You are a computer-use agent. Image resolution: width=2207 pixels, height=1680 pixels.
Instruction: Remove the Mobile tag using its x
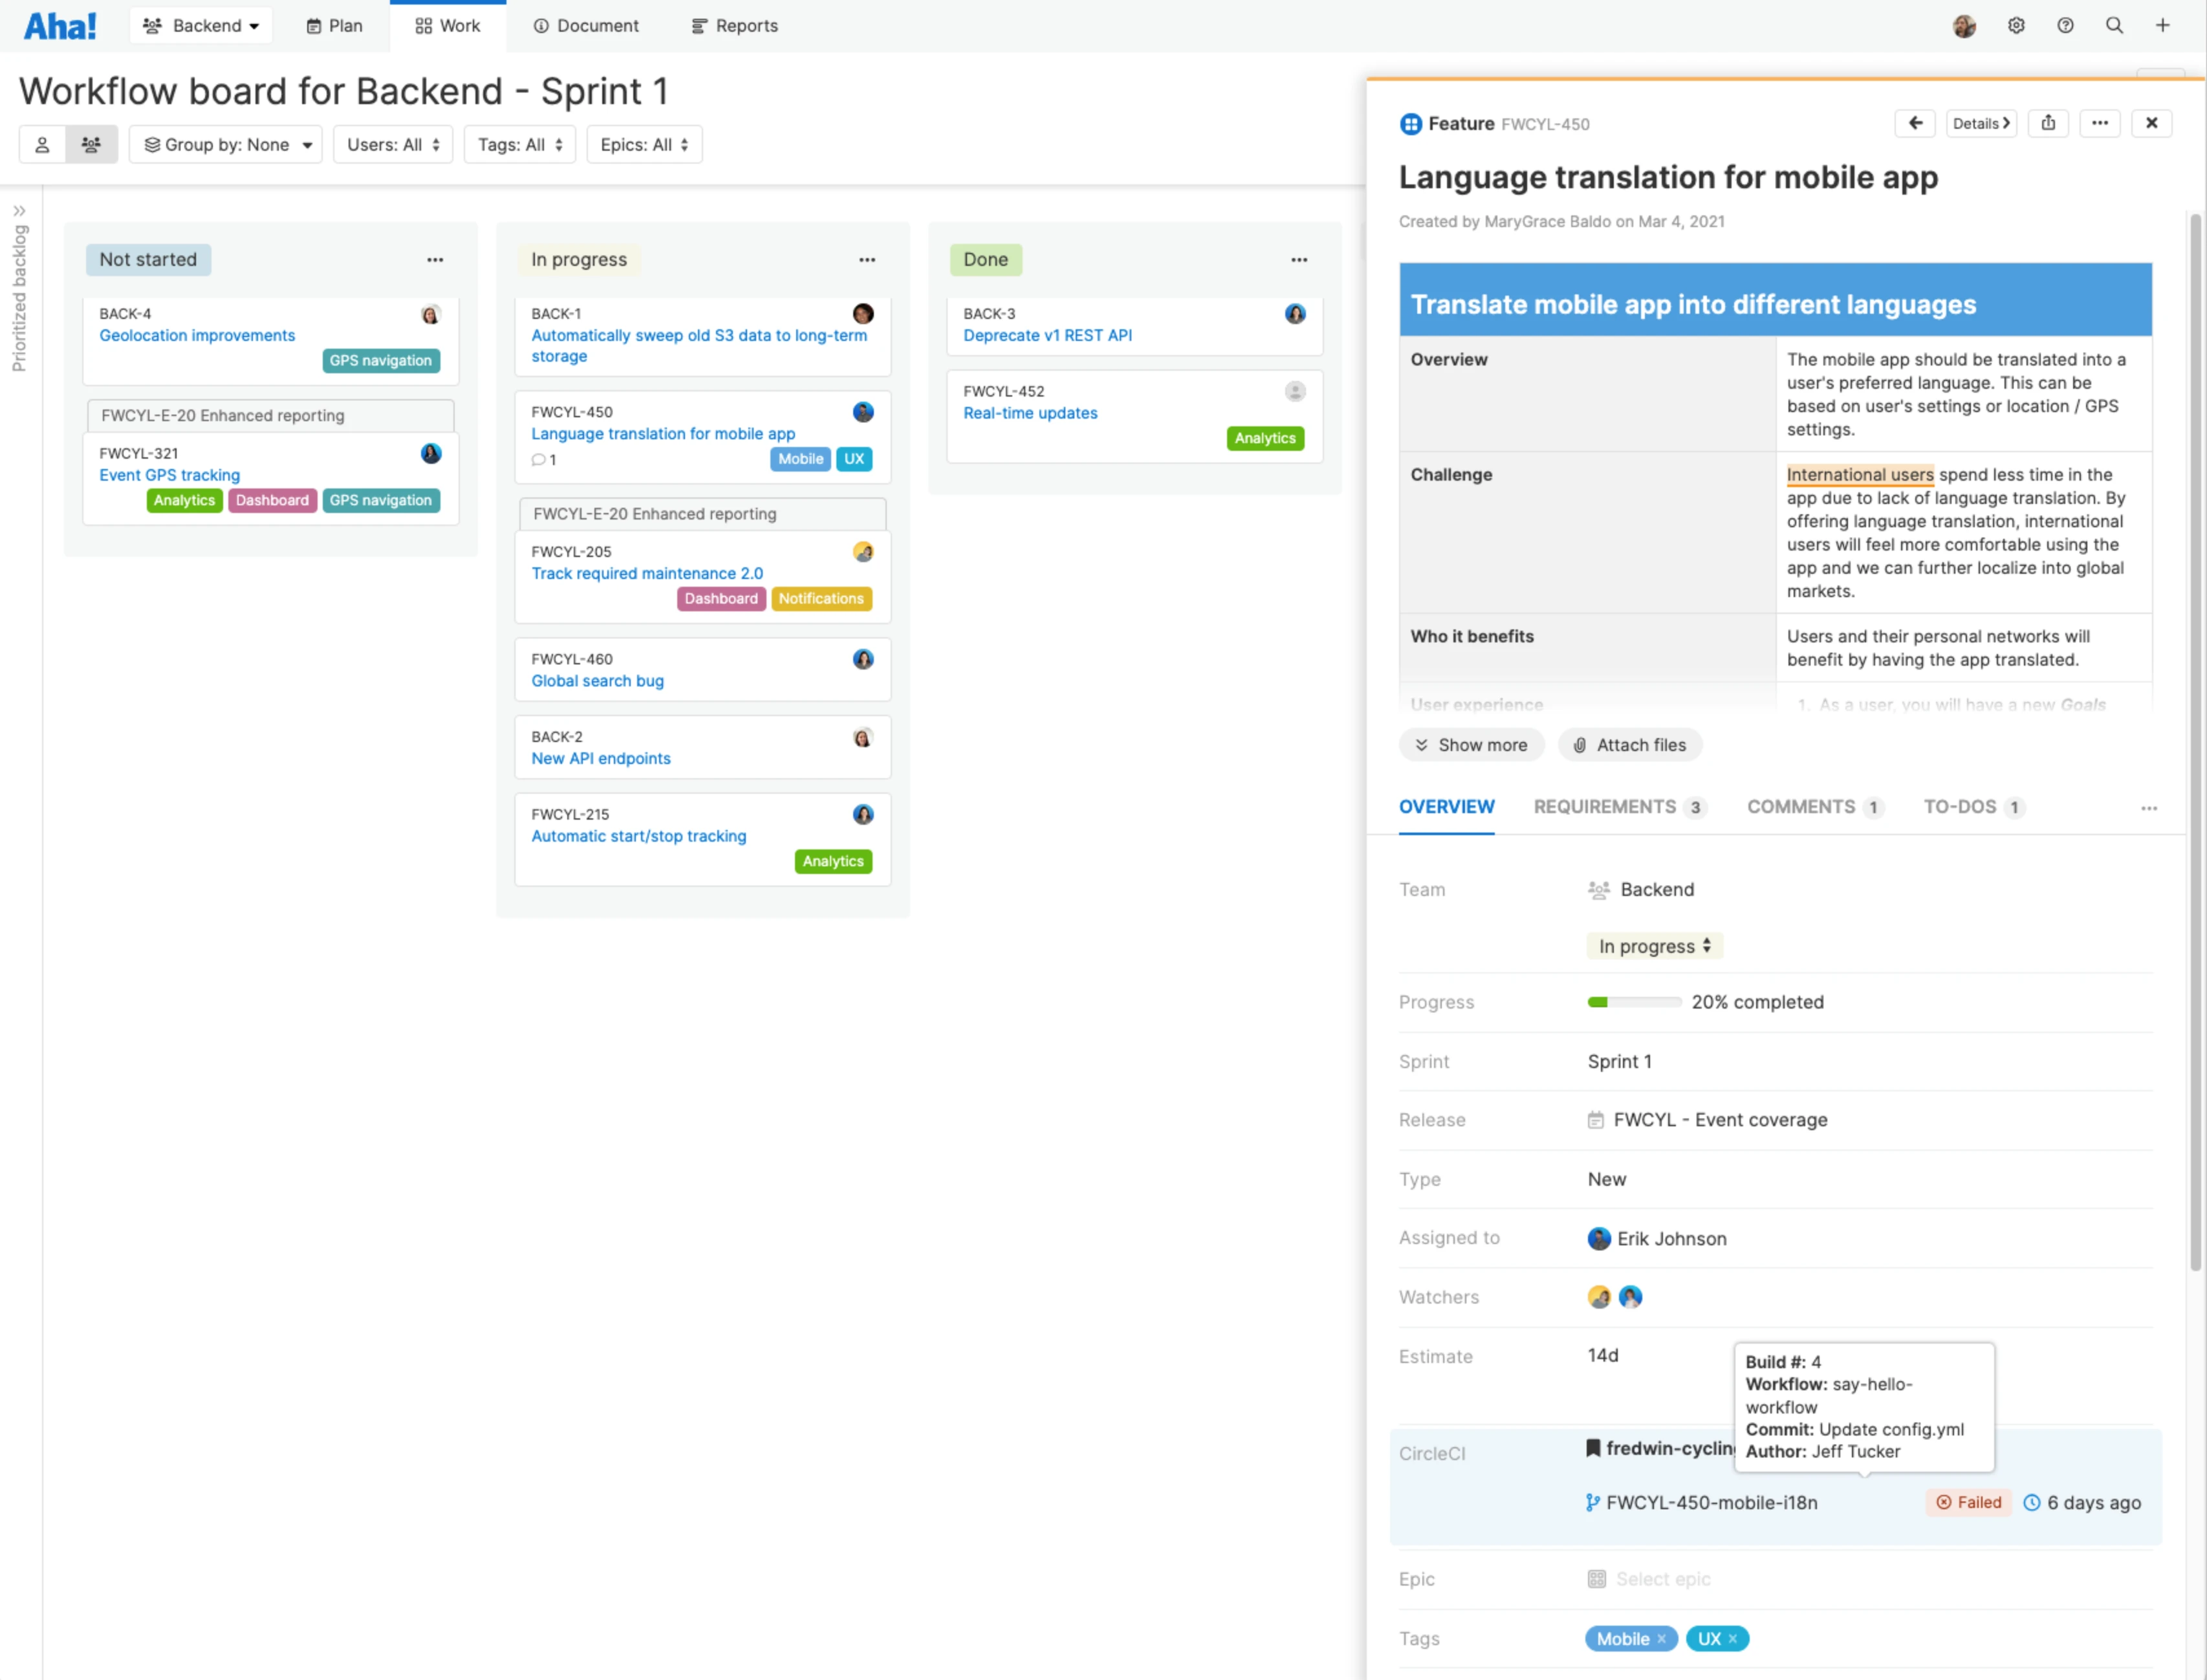pyautogui.click(x=1661, y=1639)
